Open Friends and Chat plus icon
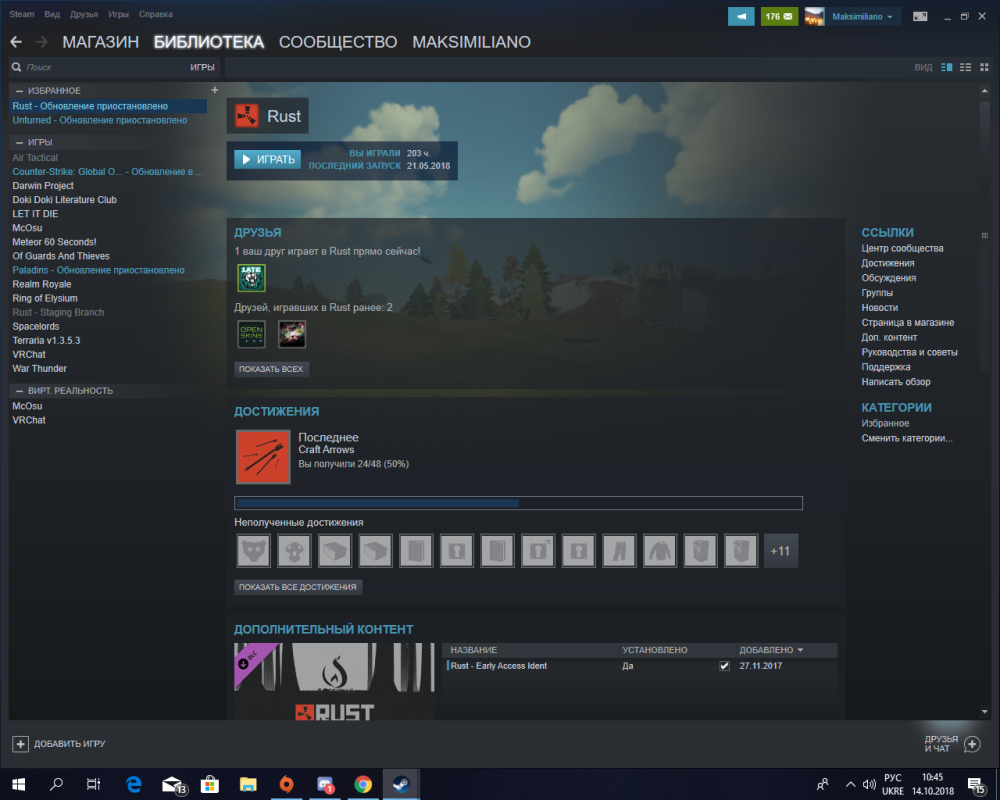 [972, 744]
